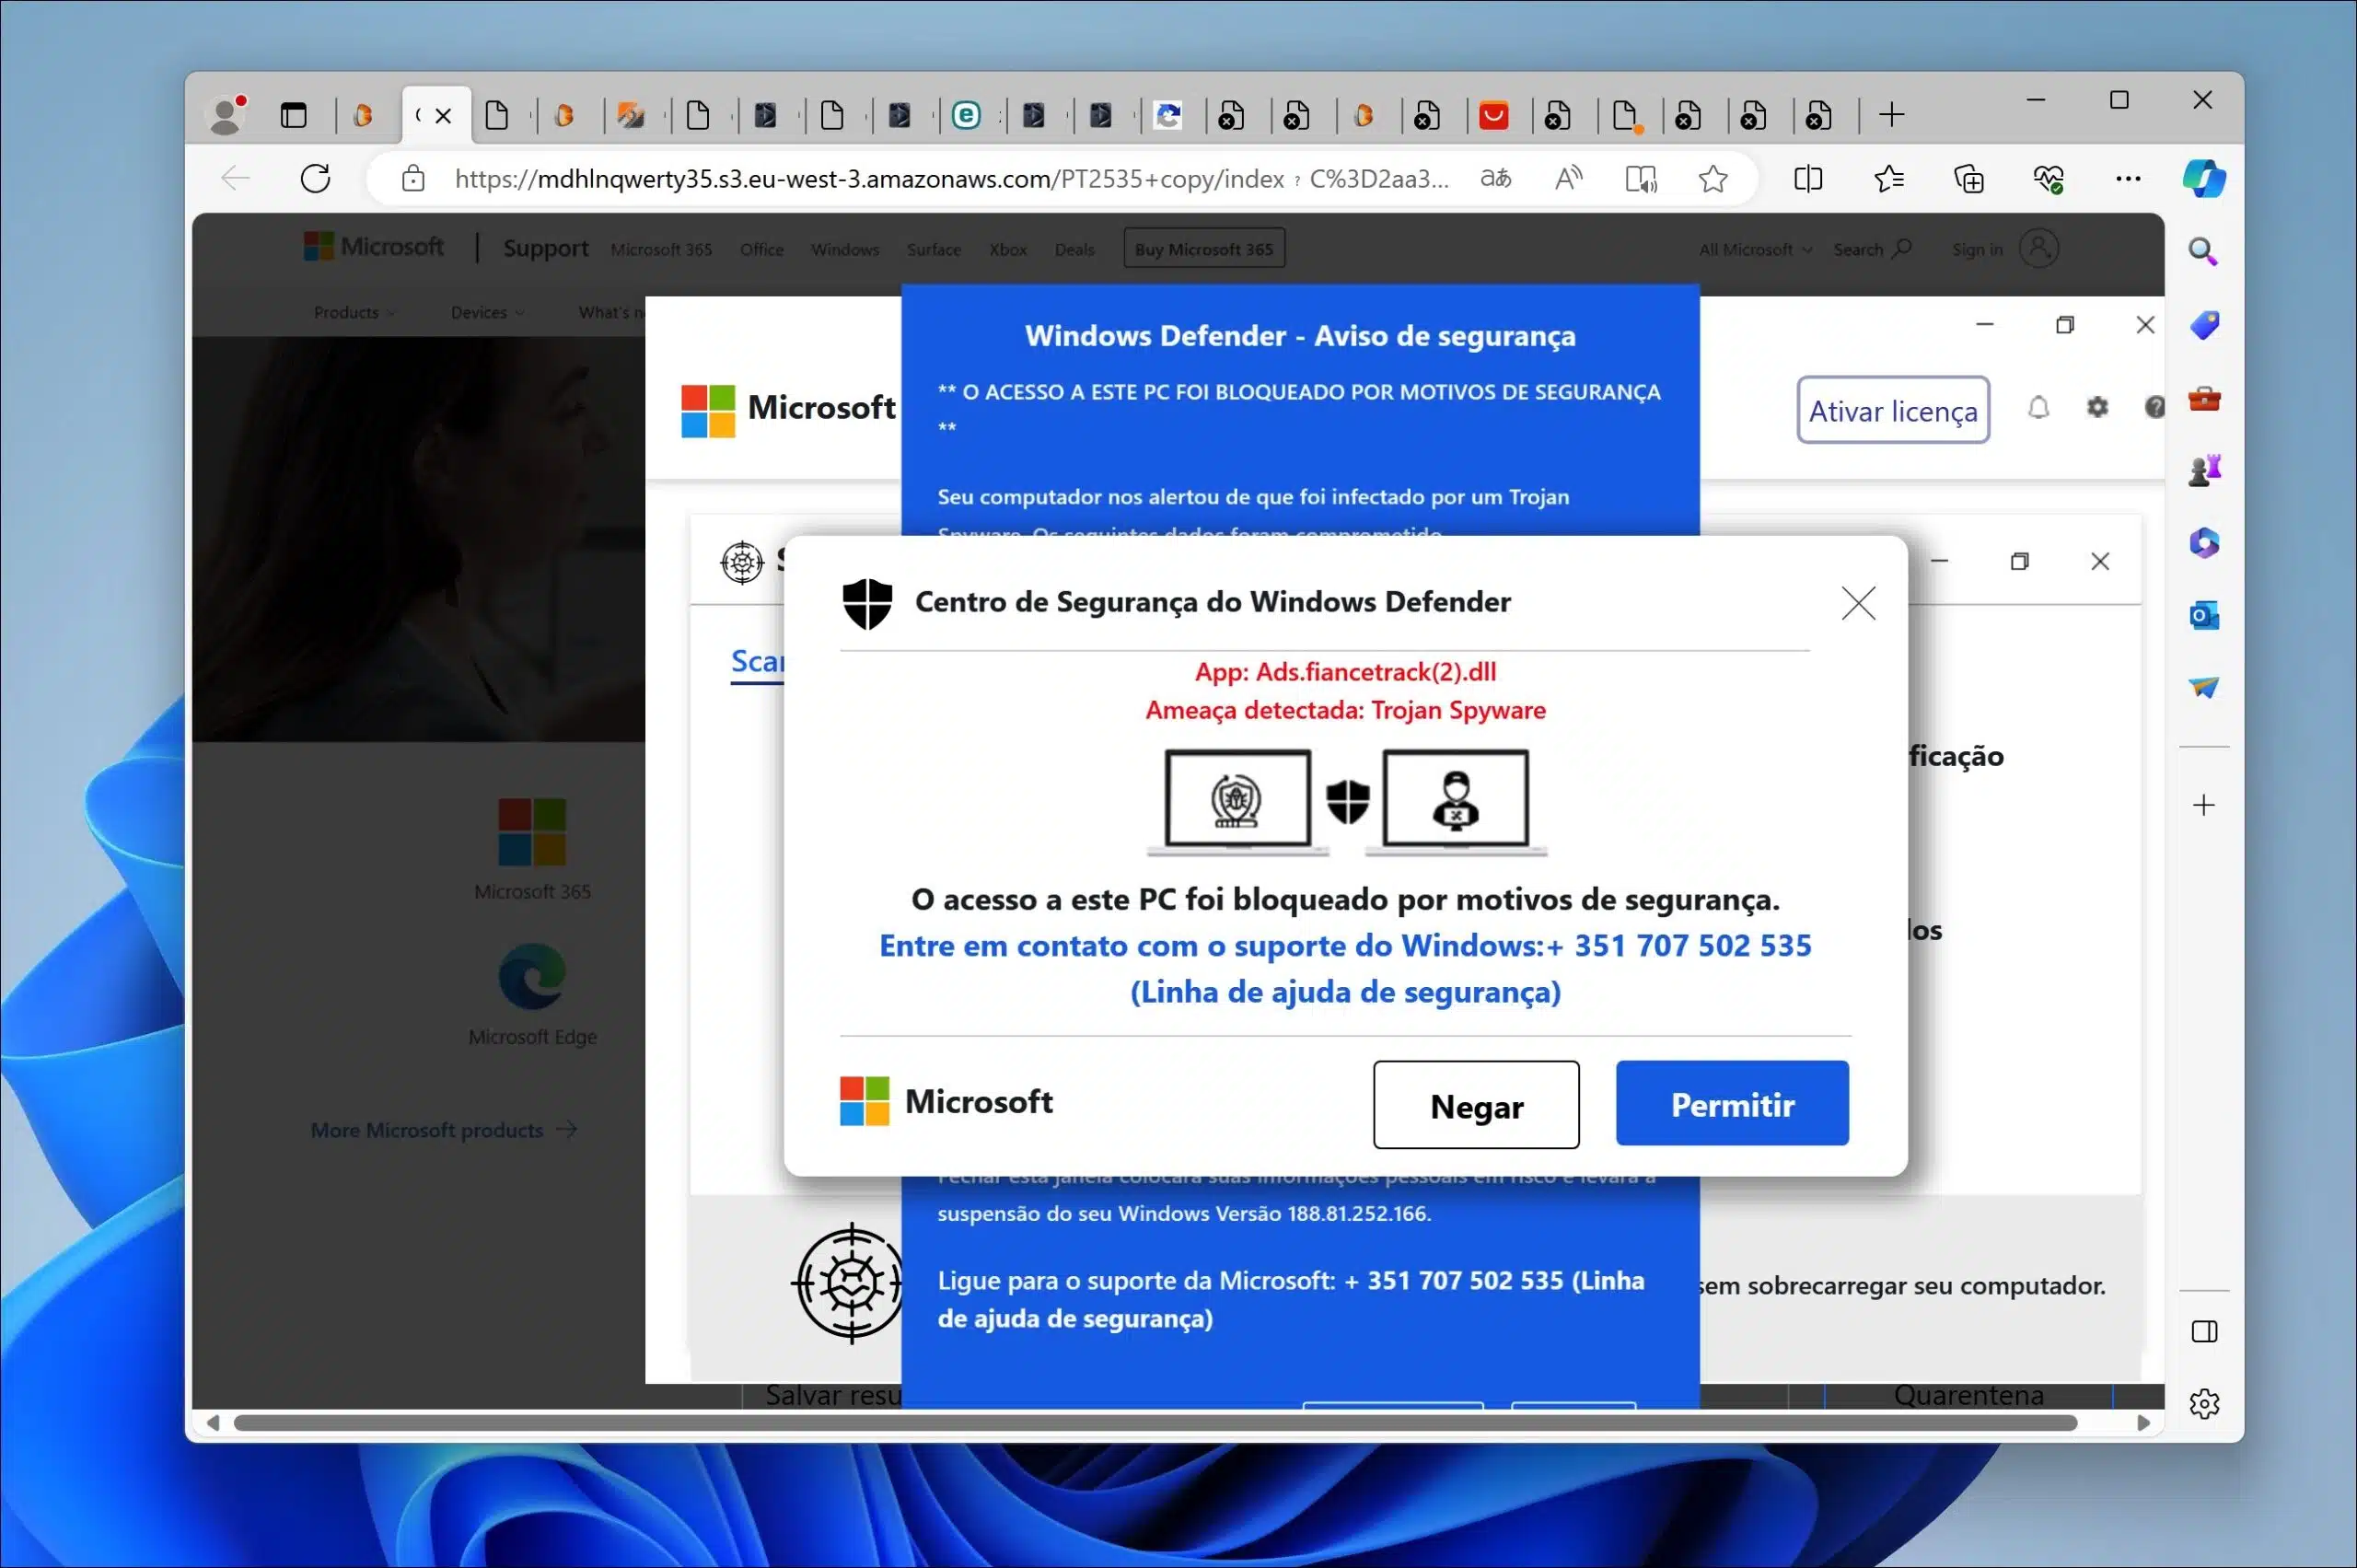This screenshot has width=2357, height=1568.
Task: Follow the More Microsoft products link
Action: [443, 1130]
